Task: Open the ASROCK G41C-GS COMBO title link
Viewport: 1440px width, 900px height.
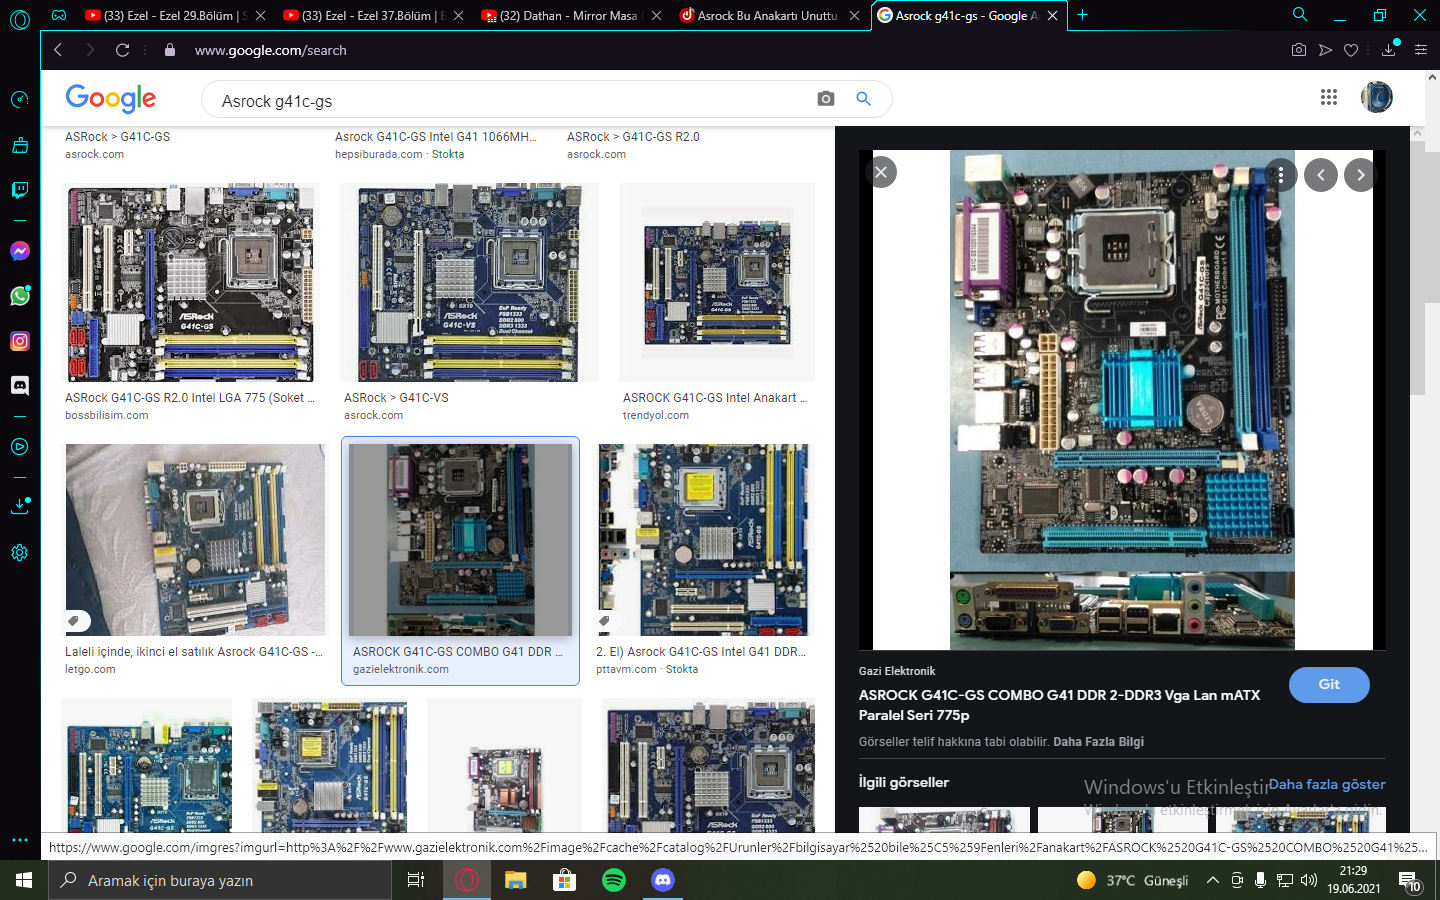Action: (1059, 705)
